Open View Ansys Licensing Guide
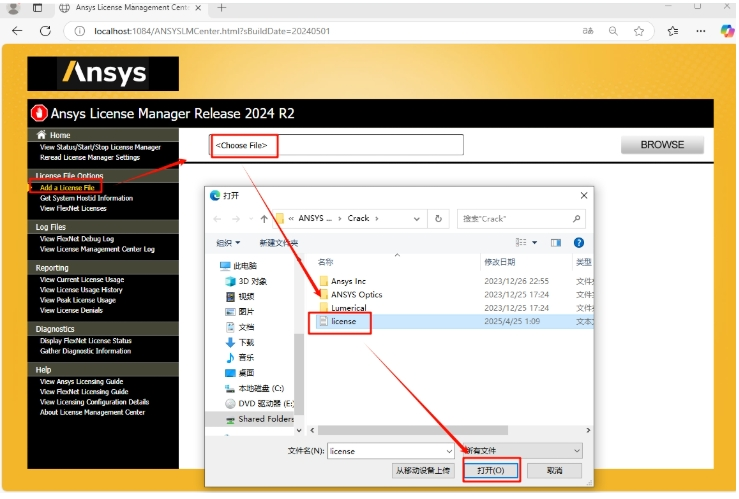Screen dimensions: 739x499 click(82, 382)
